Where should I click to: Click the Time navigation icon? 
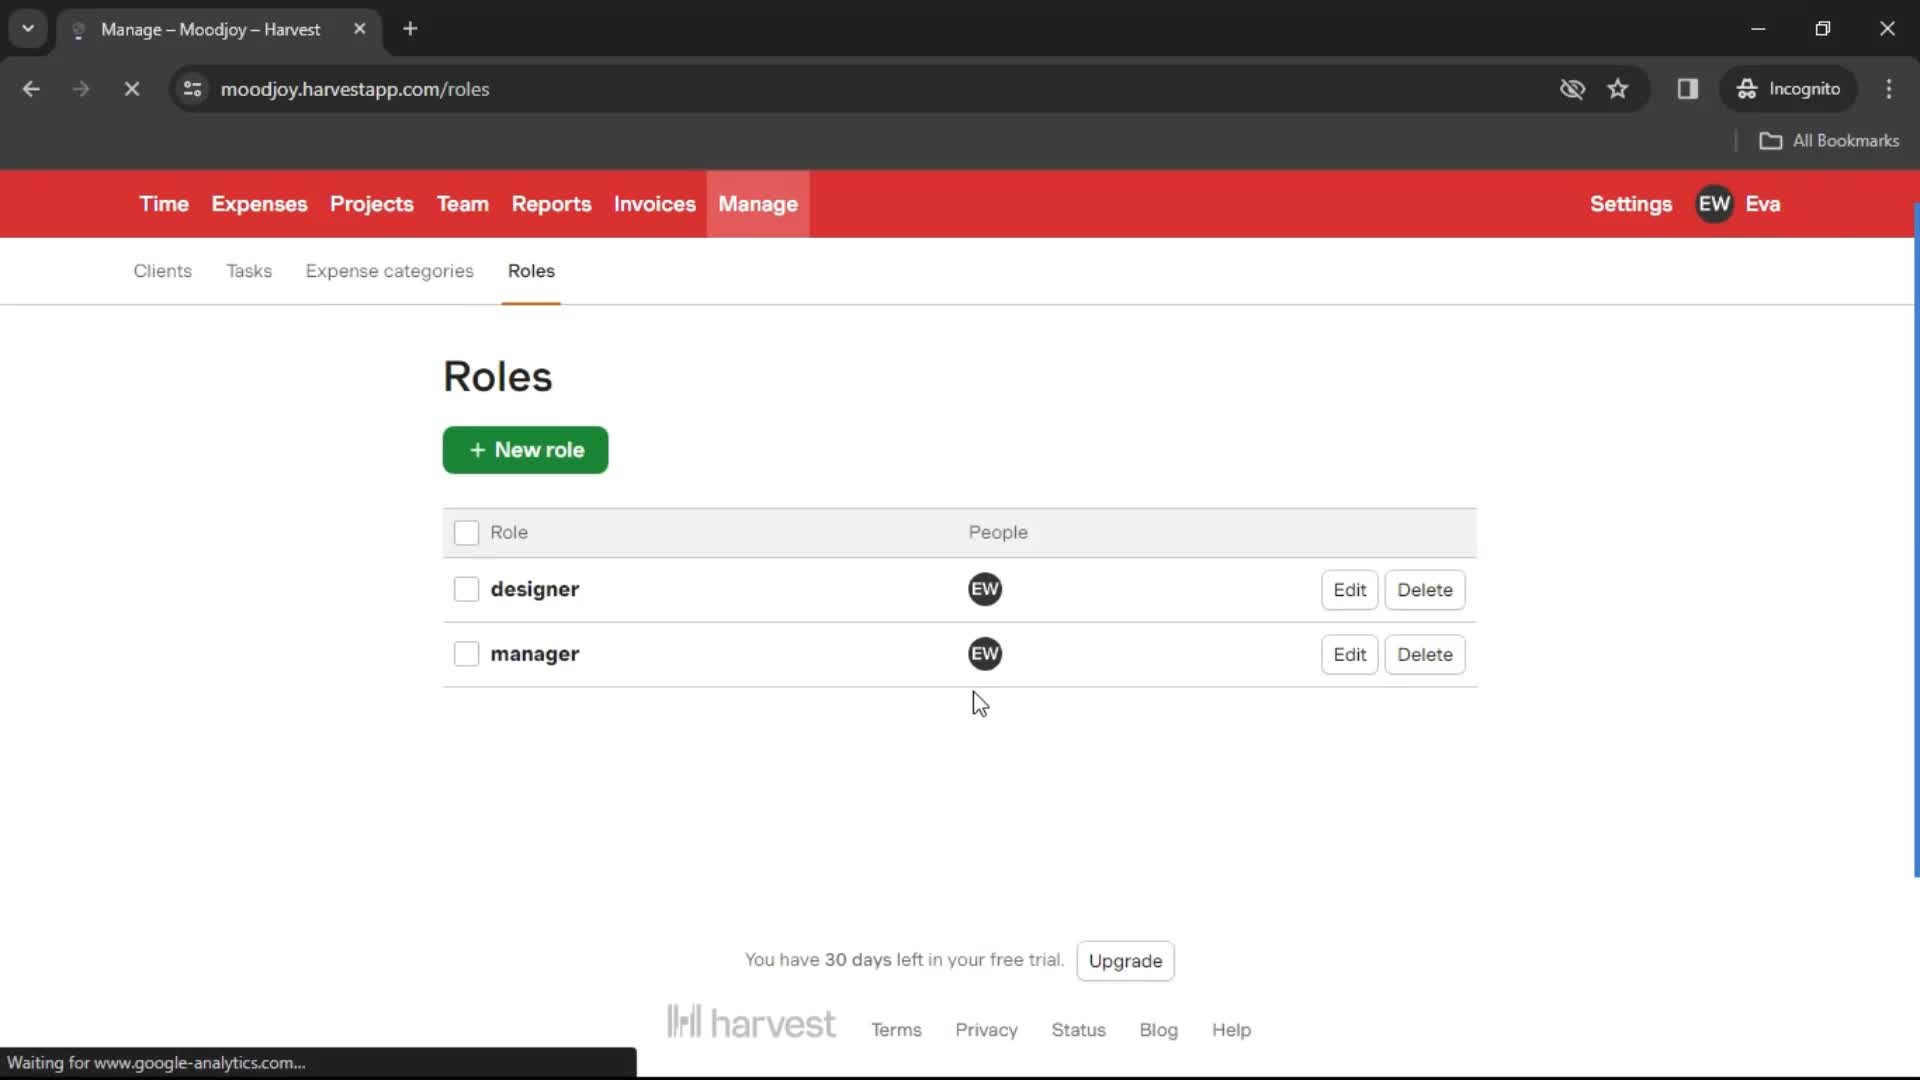(x=164, y=204)
